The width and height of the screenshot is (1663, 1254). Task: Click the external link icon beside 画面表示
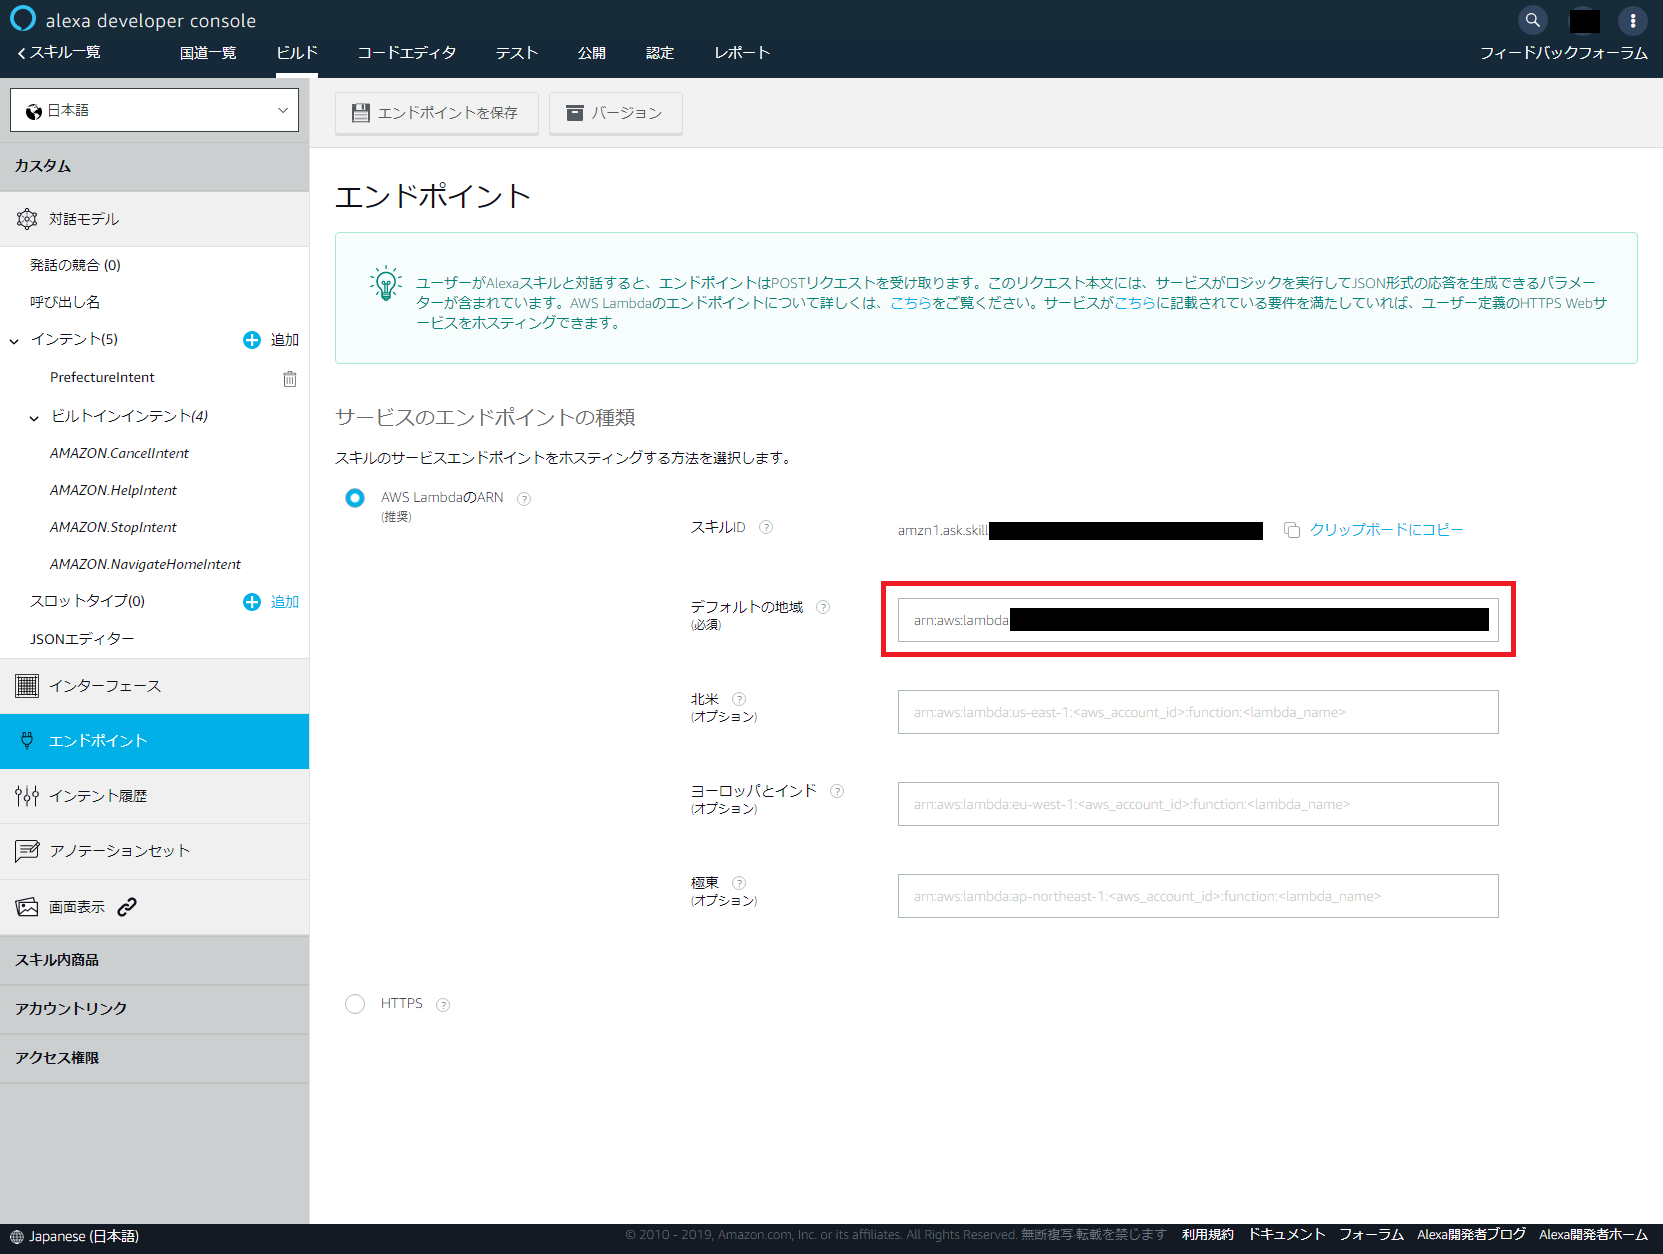click(x=126, y=906)
